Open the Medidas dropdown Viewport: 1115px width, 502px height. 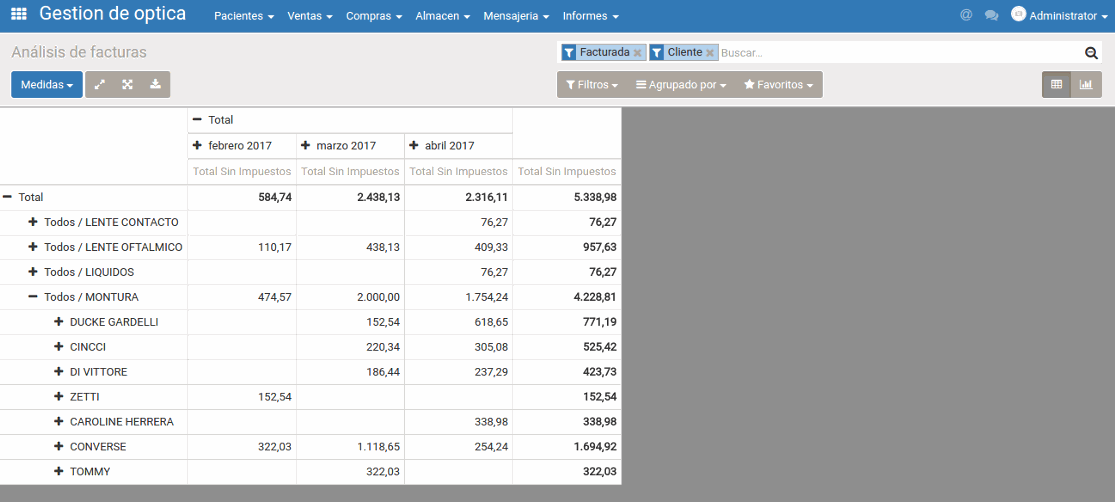coord(47,85)
